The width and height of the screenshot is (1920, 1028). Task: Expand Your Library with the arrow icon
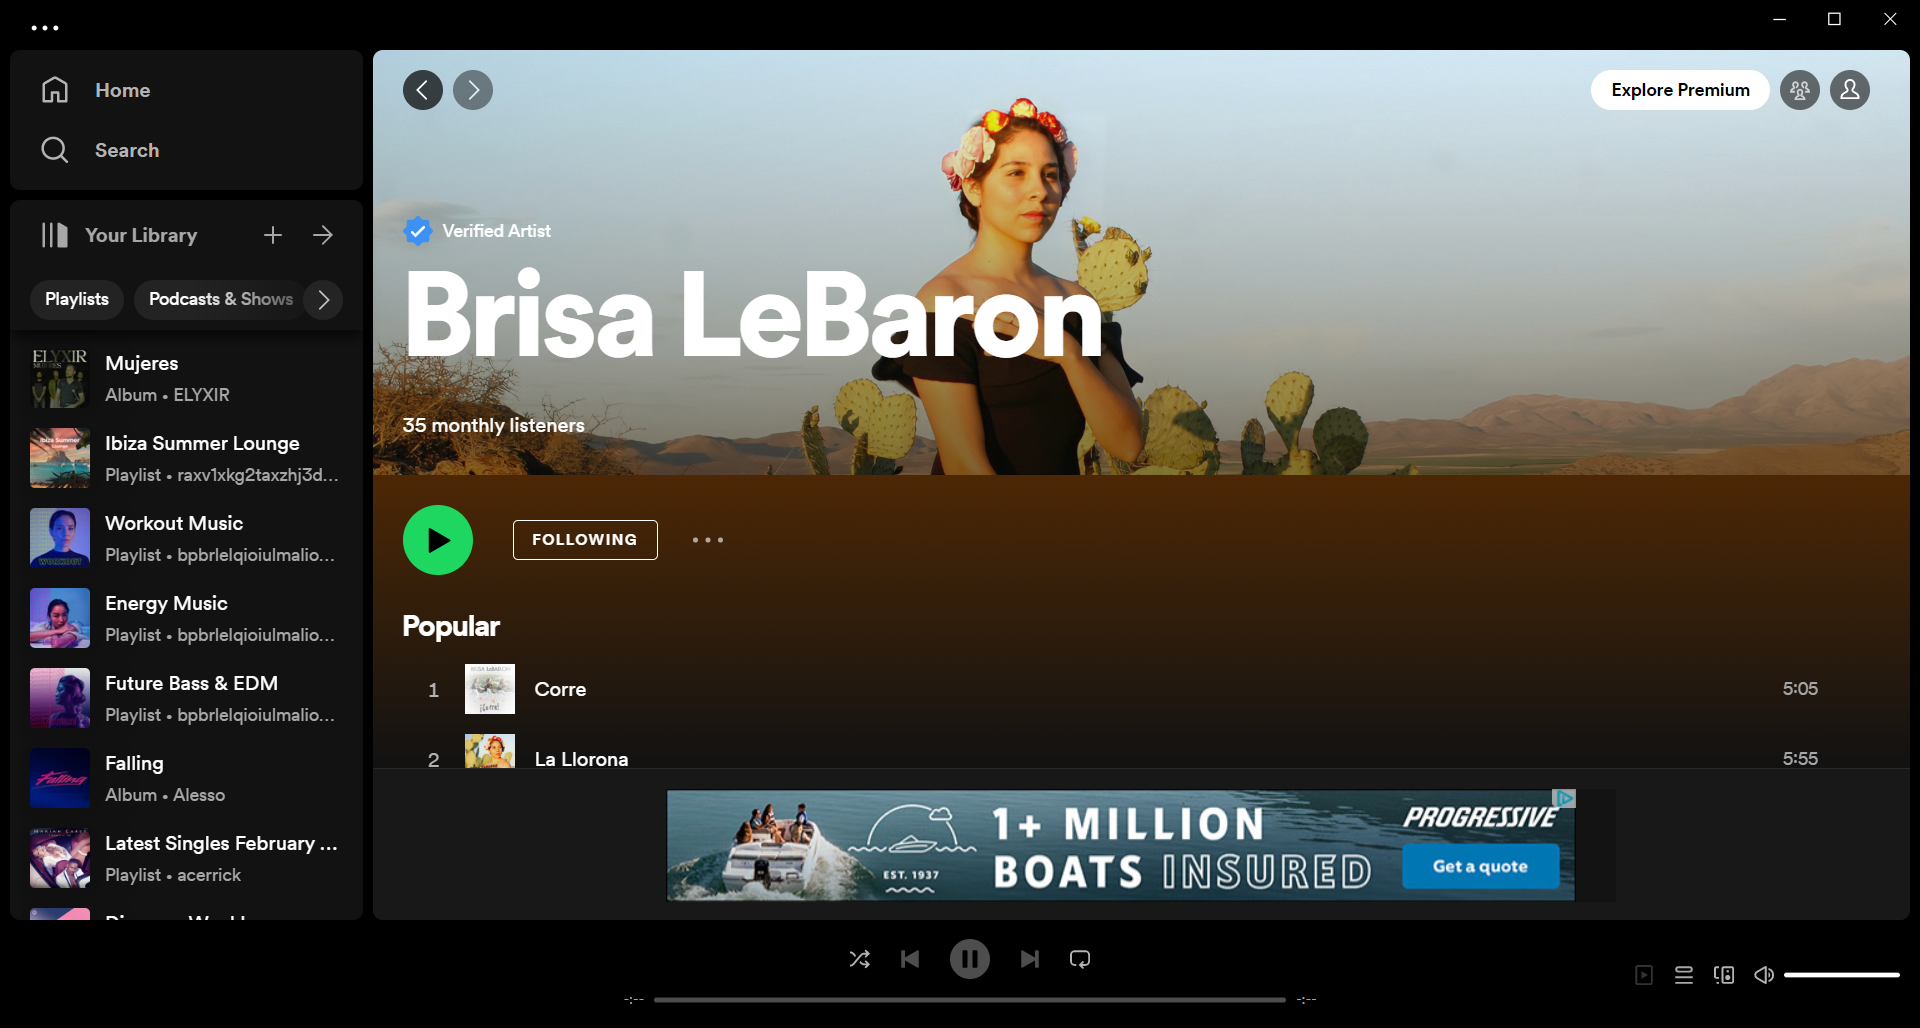click(323, 235)
